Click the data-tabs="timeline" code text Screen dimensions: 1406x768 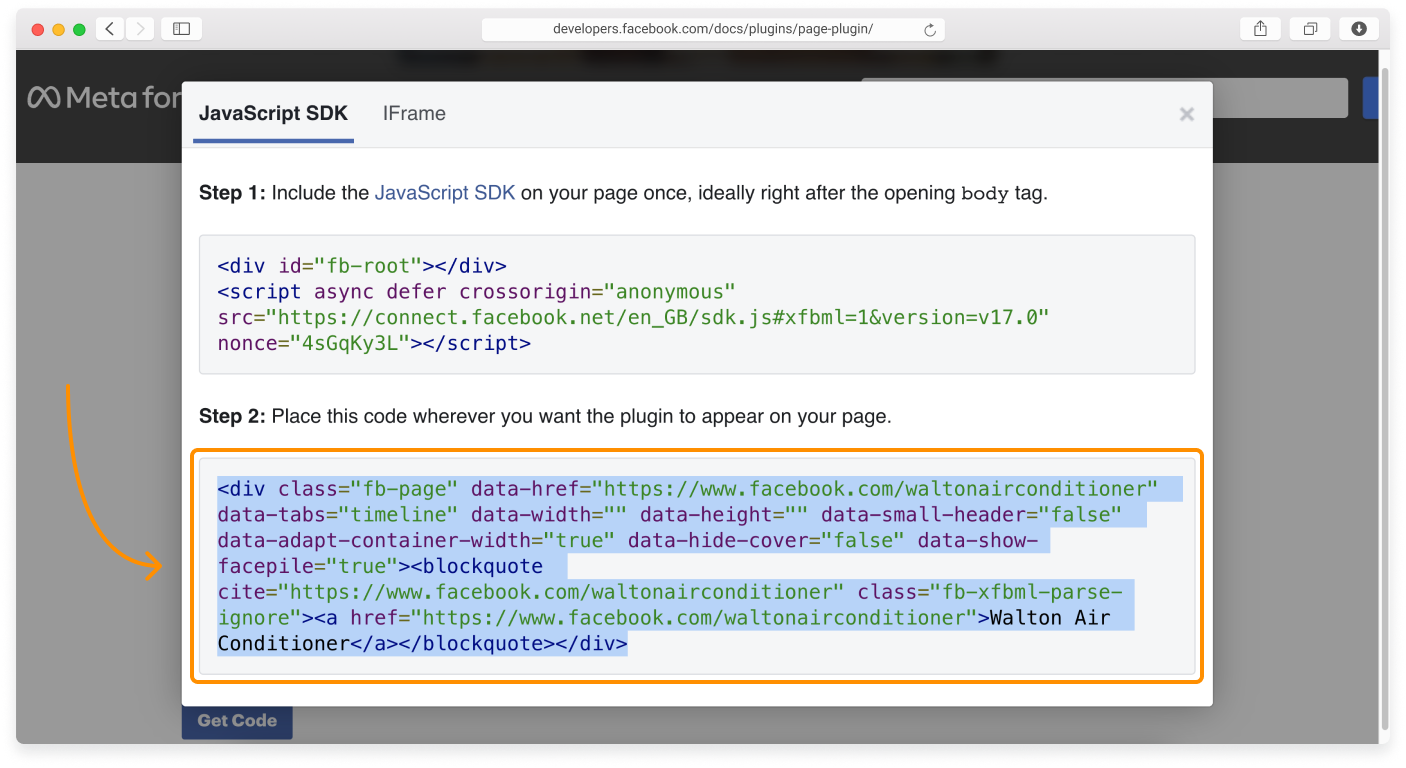click(x=338, y=515)
